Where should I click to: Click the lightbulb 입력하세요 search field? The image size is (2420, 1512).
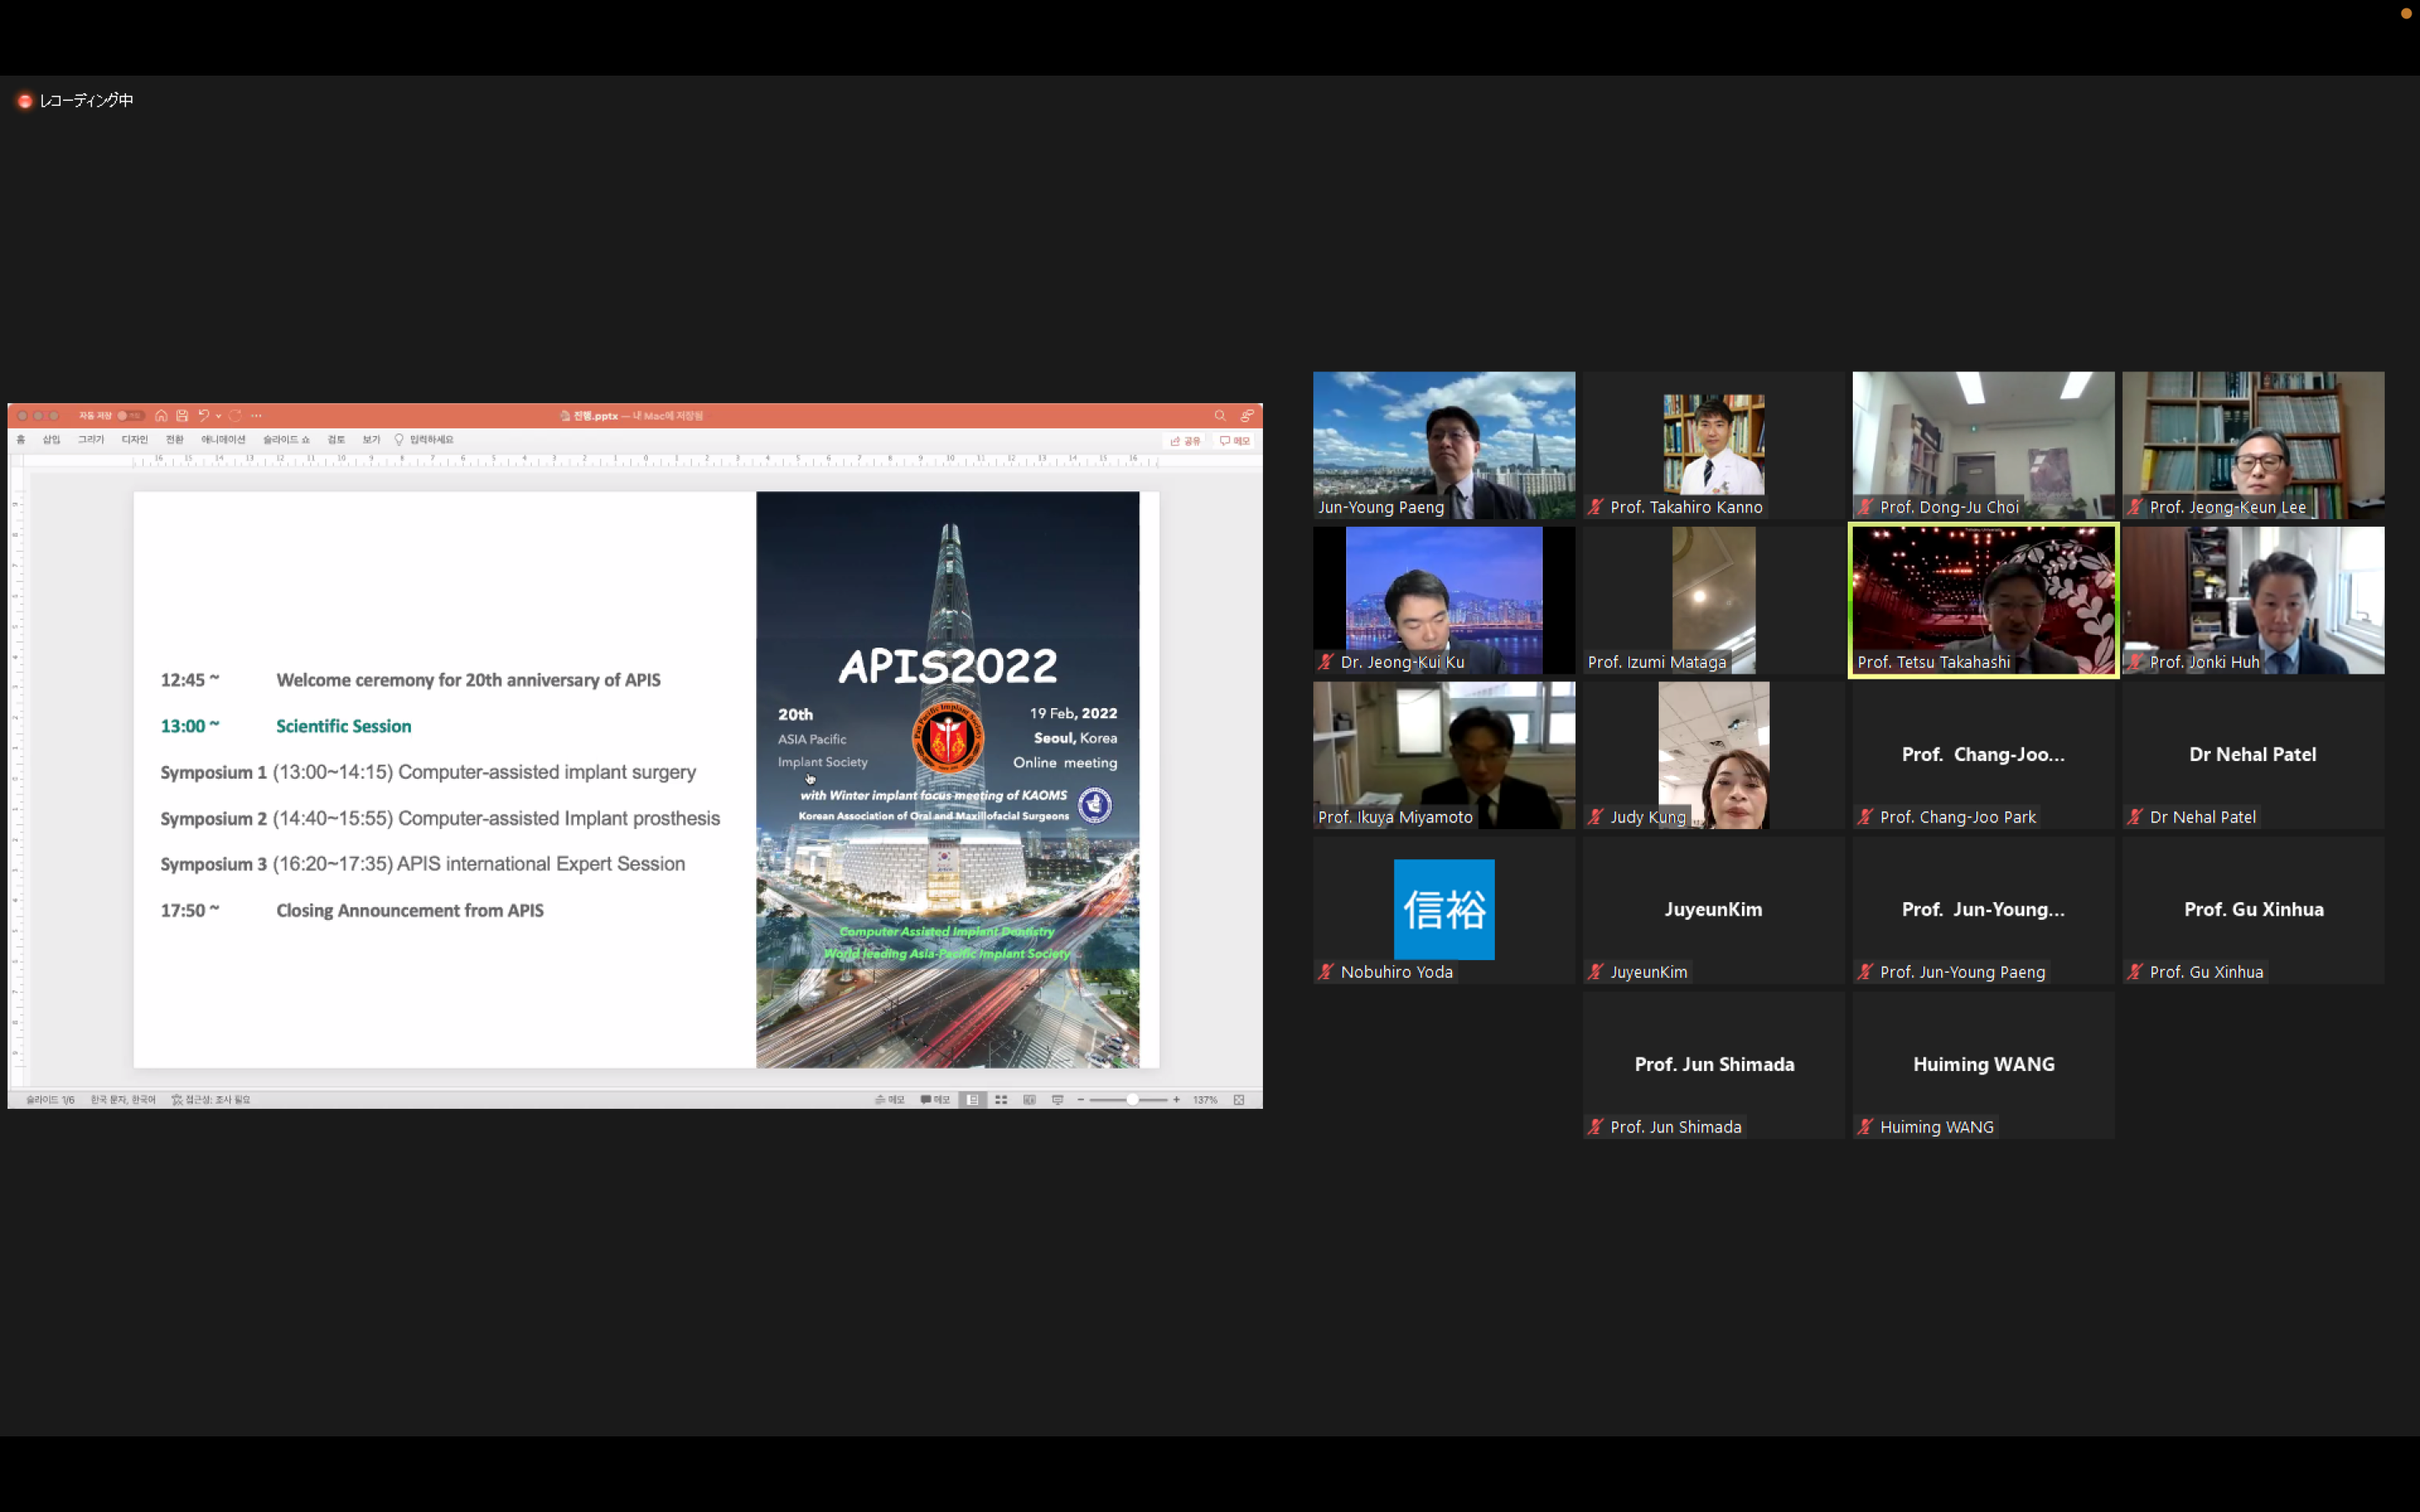pos(424,440)
